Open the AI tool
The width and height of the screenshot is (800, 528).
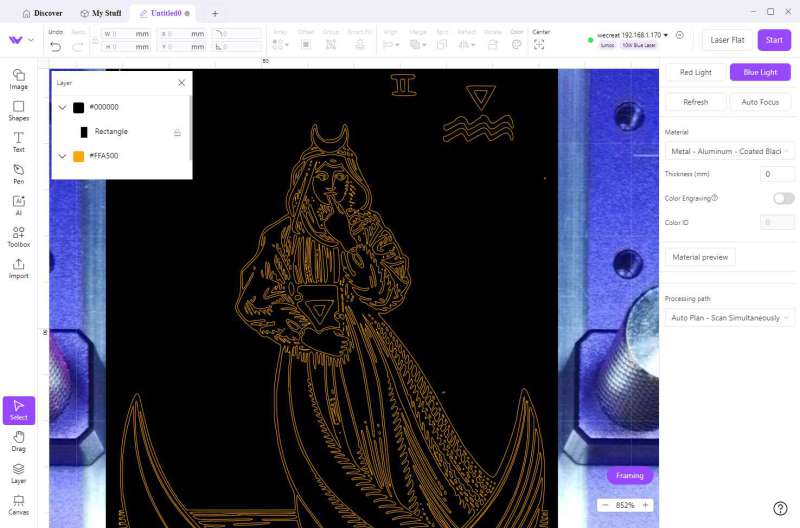(18, 205)
